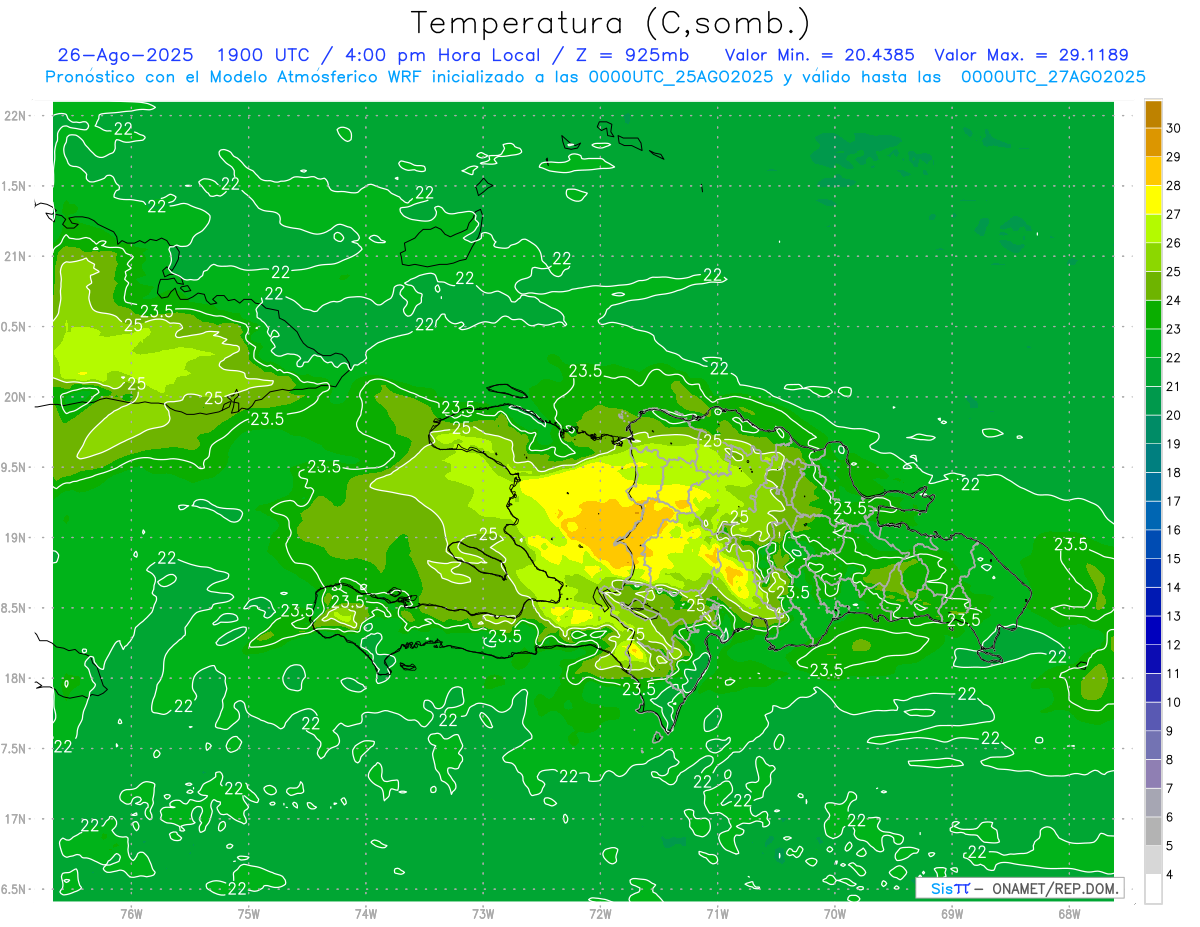
Task: Click the '17N' latitude axis label
Action: pyautogui.click(x=16, y=819)
